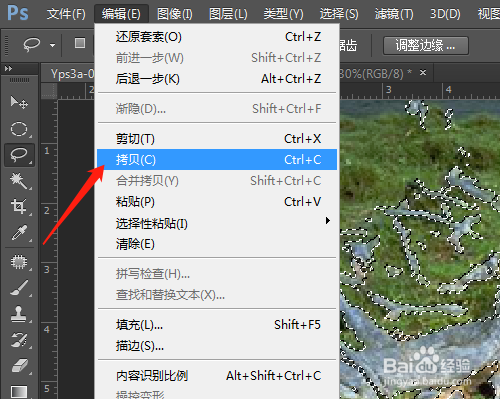This screenshot has height=399, width=500.
Task: Click the New Selection mode button
Action: pos(80,43)
